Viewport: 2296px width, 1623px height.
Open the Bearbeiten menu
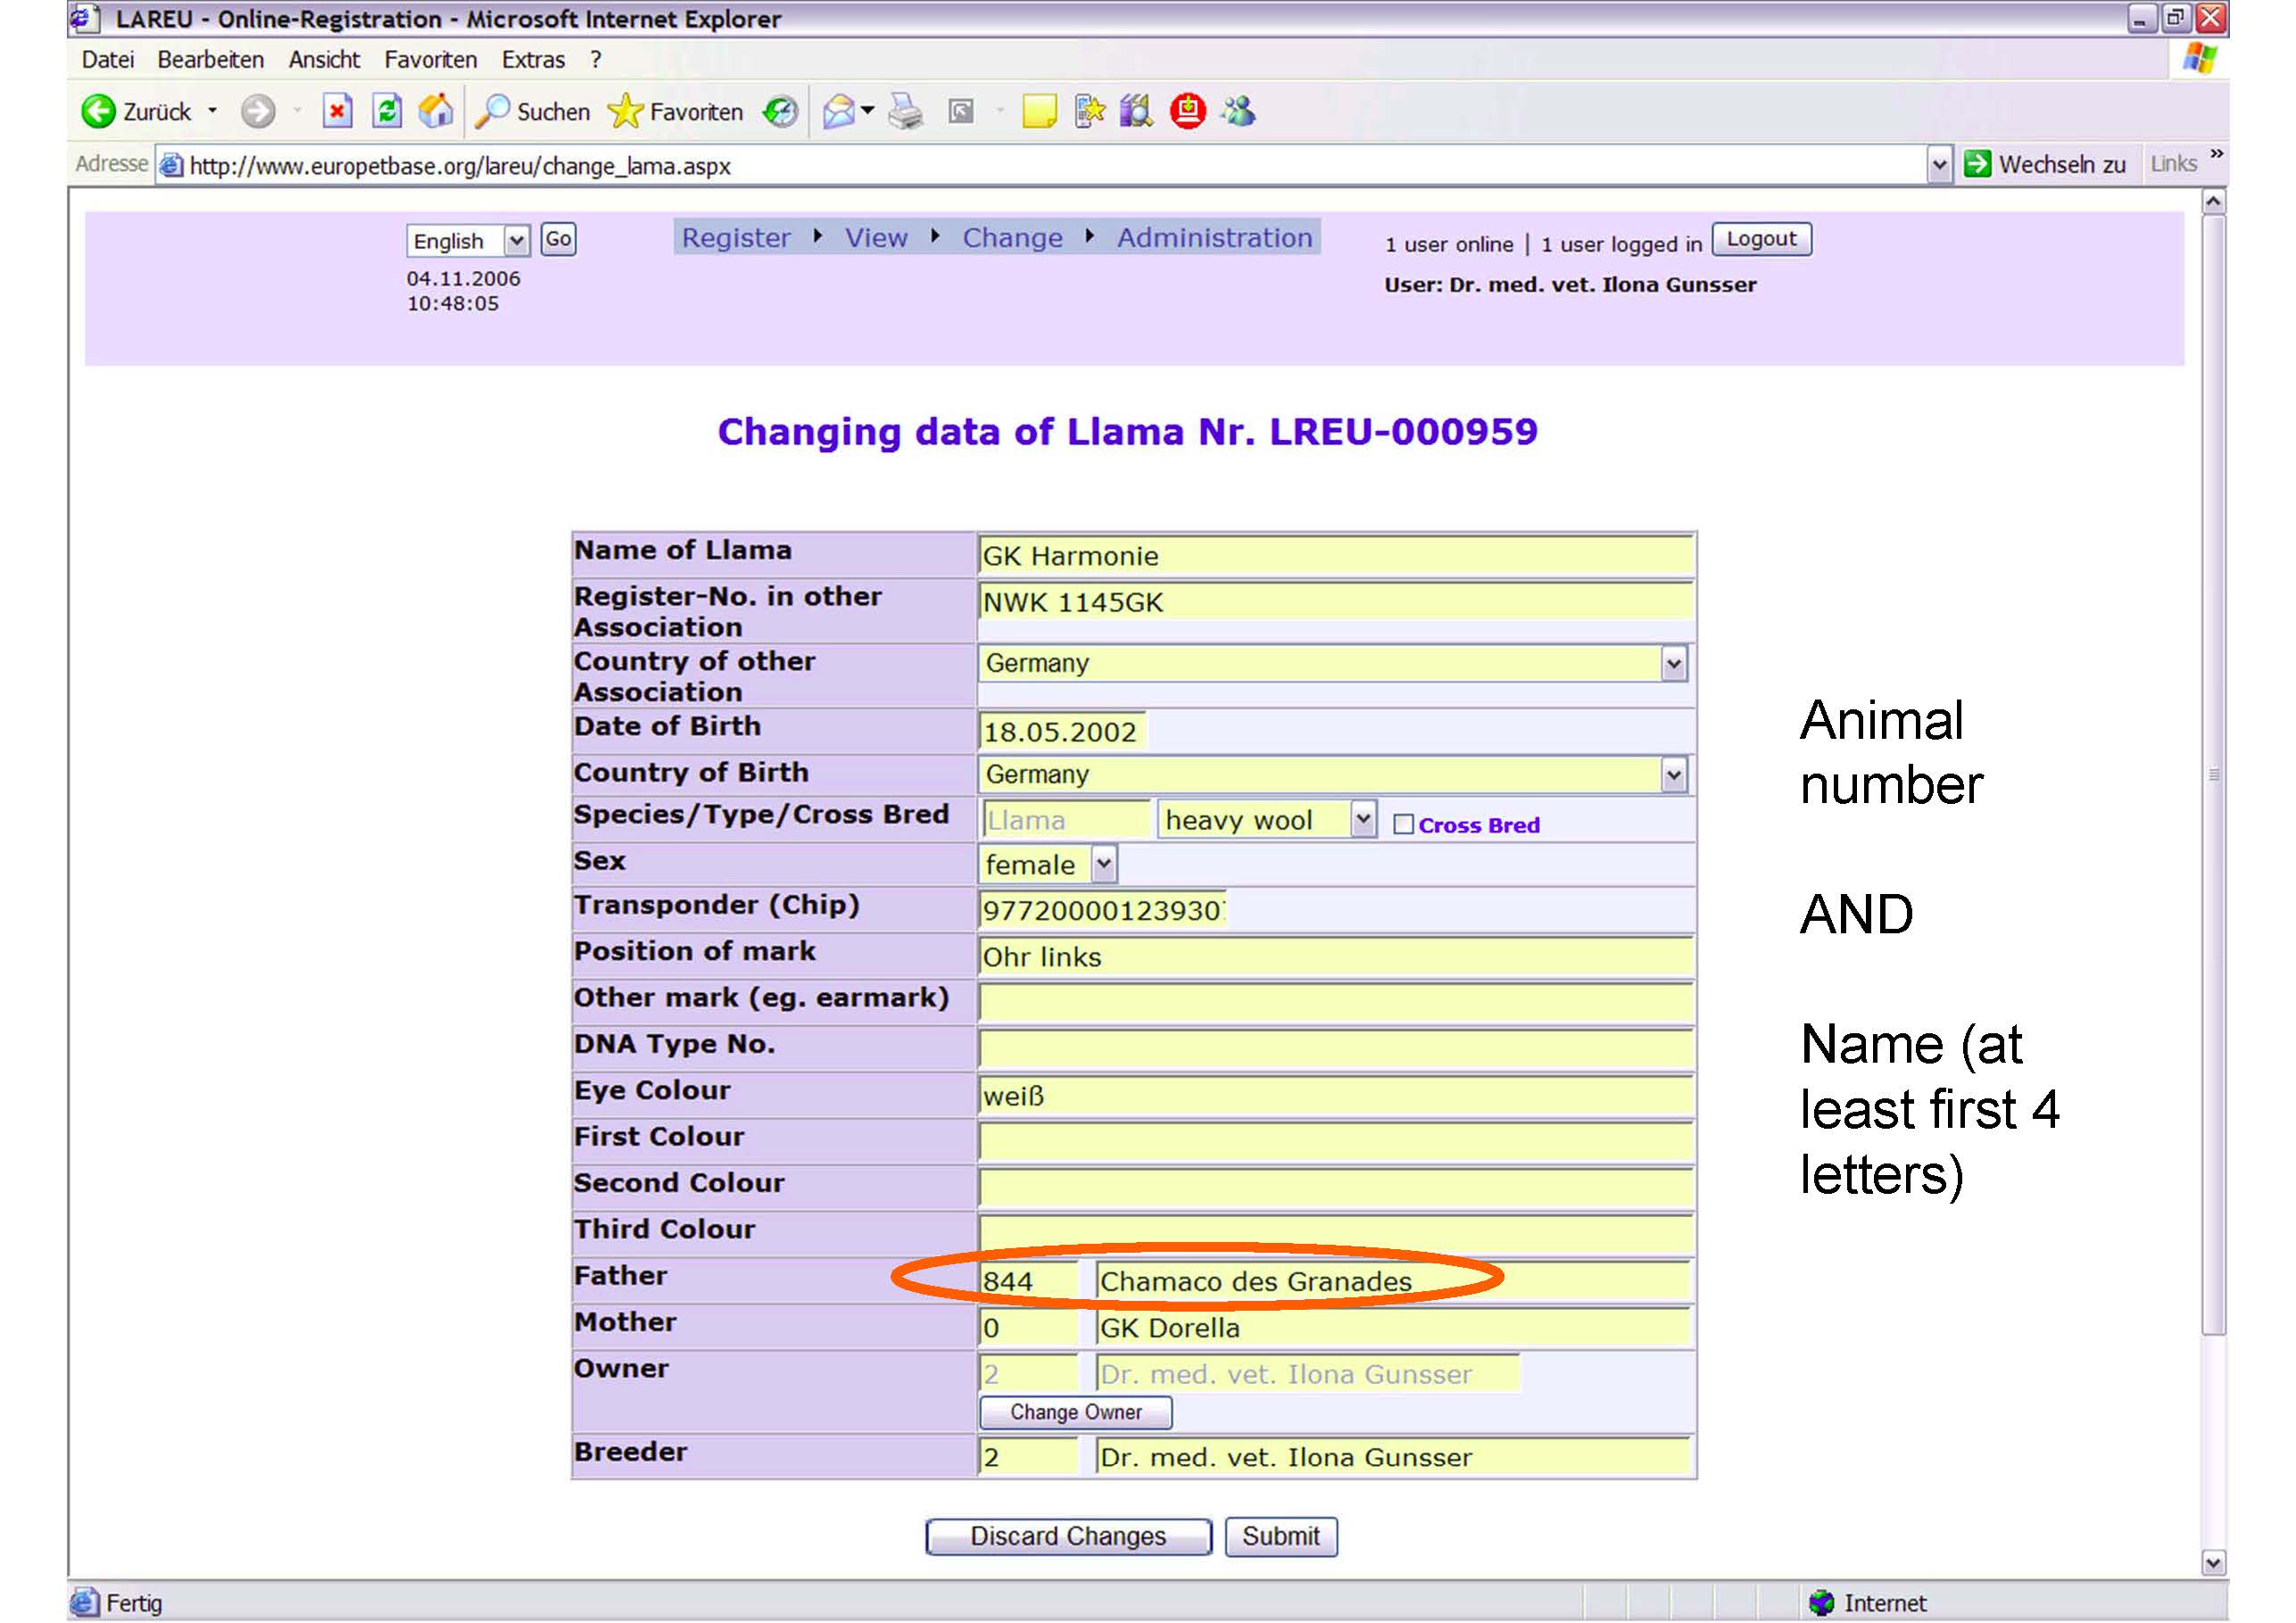pyautogui.click(x=211, y=60)
